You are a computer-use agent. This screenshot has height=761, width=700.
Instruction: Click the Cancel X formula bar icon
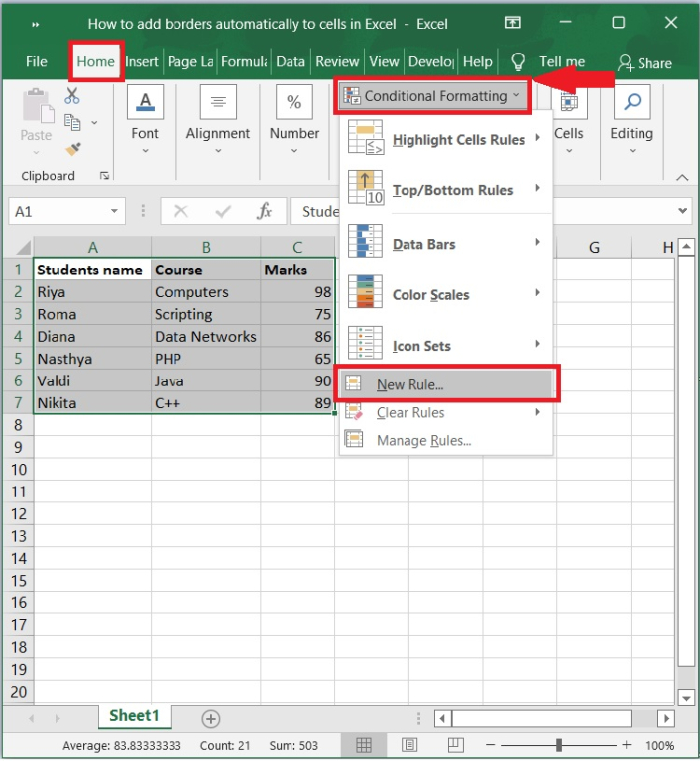pos(181,211)
